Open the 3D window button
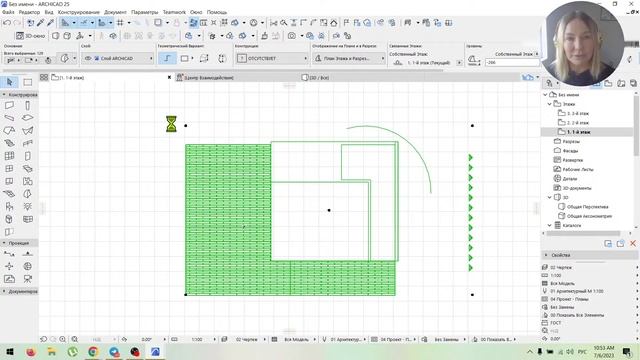 coord(30,36)
